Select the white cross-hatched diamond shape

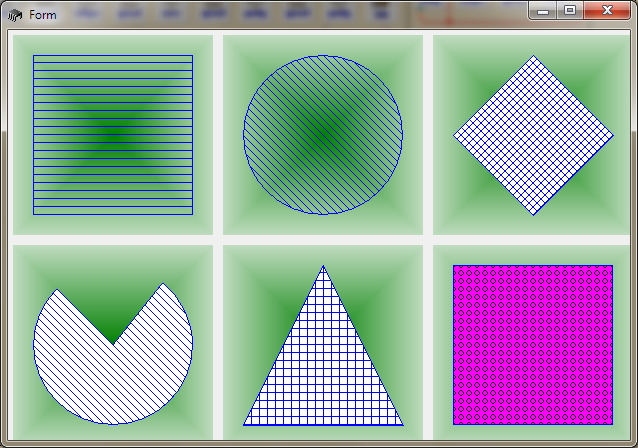[x=533, y=135]
